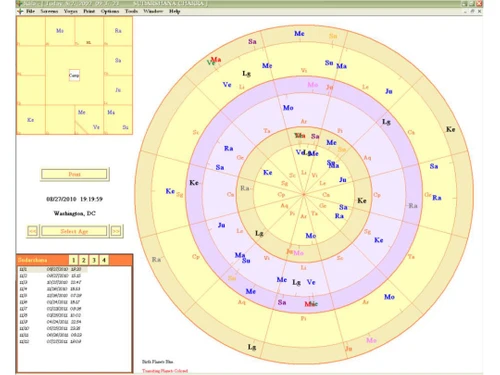The width and height of the screenshot is (500, 375).
Task: Click Ra in the small square chart
Action: 118,31
